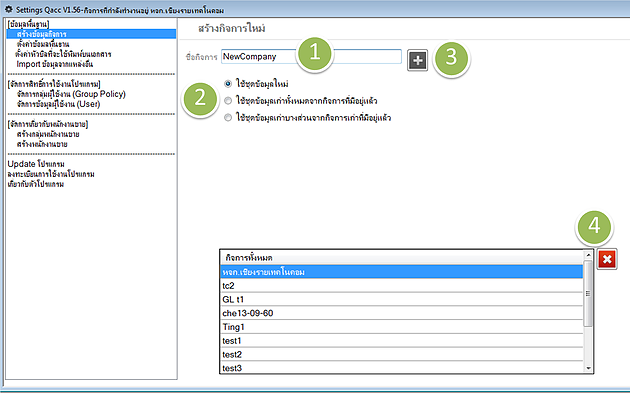Click the company list scrollbar thumb
The width and height of the screenshot is (630, 393).
[588, 293]
